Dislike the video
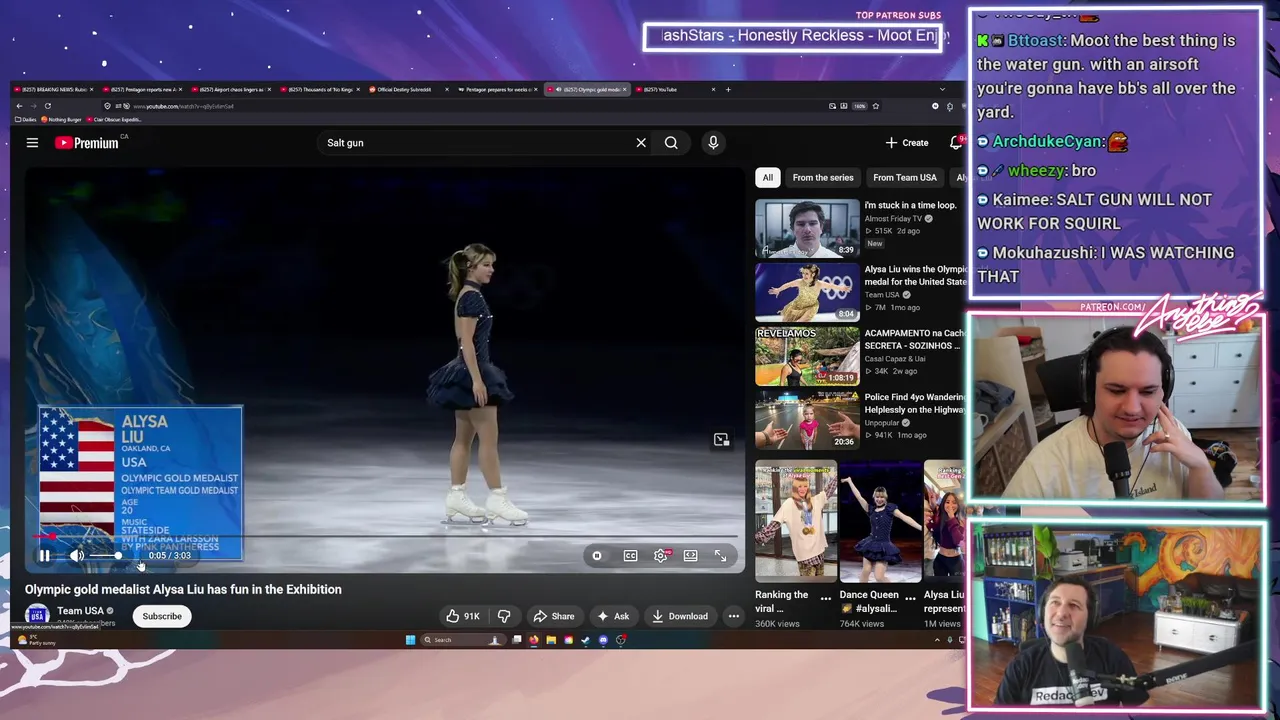This screenshot has width=1280, height=720. coord(504,617)
